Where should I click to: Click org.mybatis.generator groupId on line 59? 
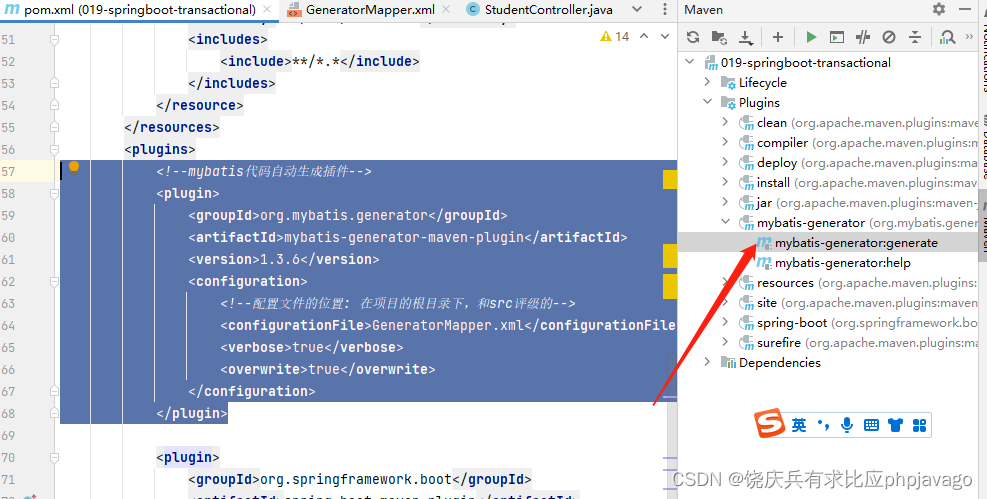coord(344,215)
